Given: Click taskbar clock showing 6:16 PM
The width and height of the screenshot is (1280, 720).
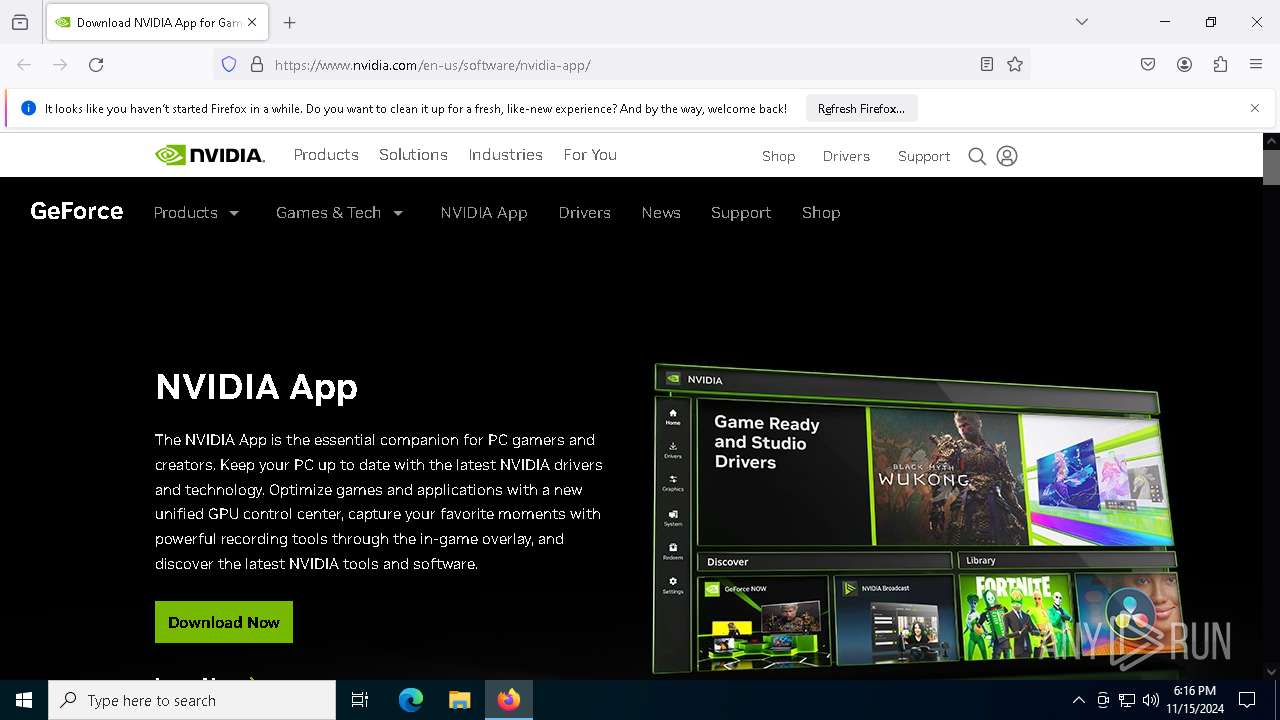Looking at the screenshot, I should tap(1194, 700).
